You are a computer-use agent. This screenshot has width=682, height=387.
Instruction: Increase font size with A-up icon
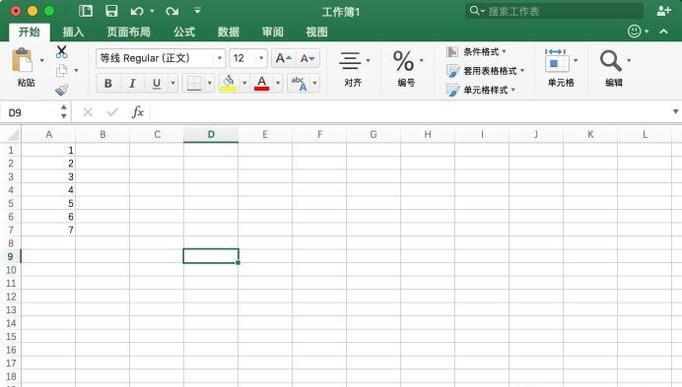pyautogui.click(x=284, y=58)
